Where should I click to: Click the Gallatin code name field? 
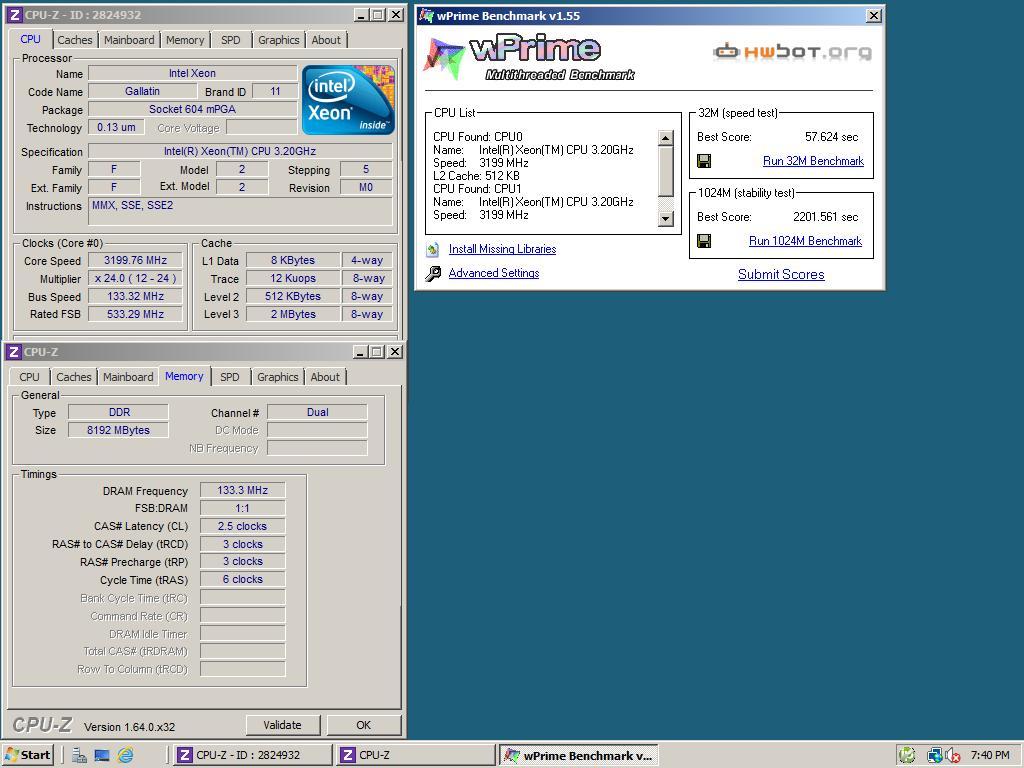142,91
